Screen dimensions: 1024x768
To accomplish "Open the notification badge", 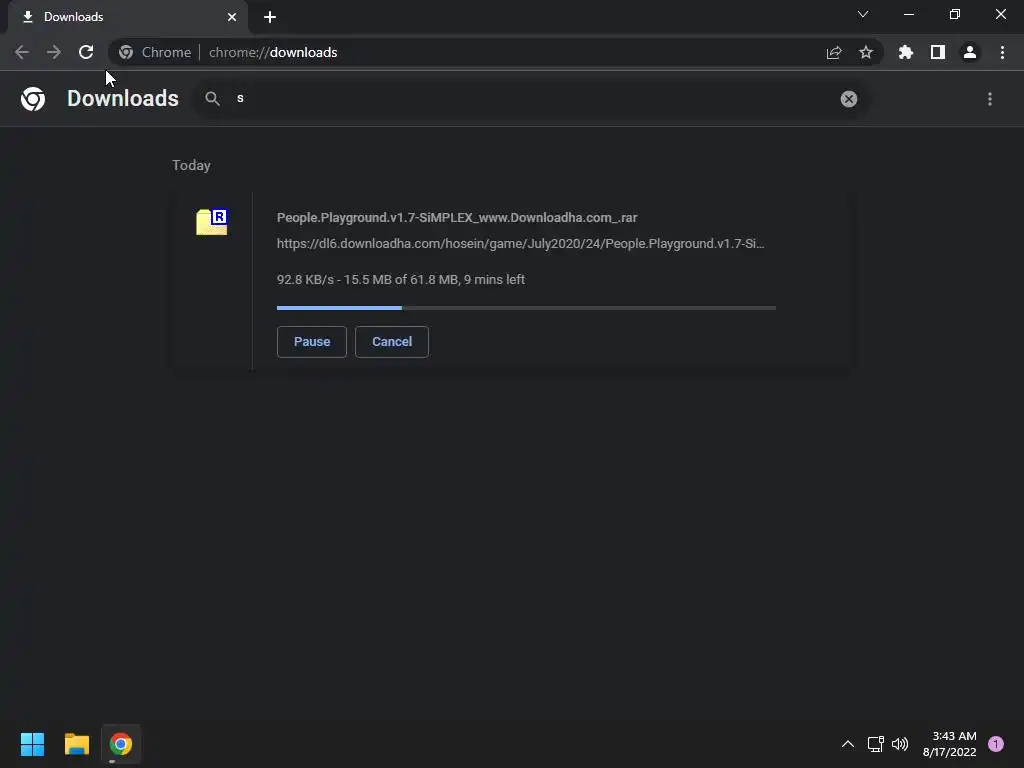I will [996, 744].
